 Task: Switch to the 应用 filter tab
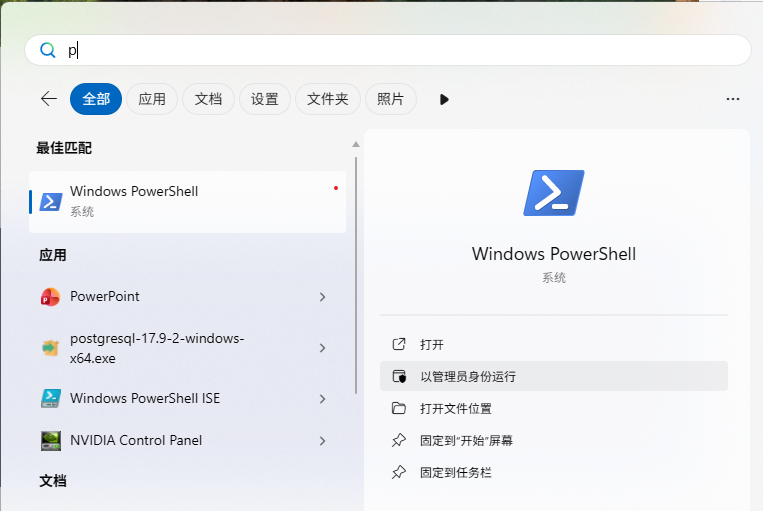pyautogui.click(x=152, y=99)
